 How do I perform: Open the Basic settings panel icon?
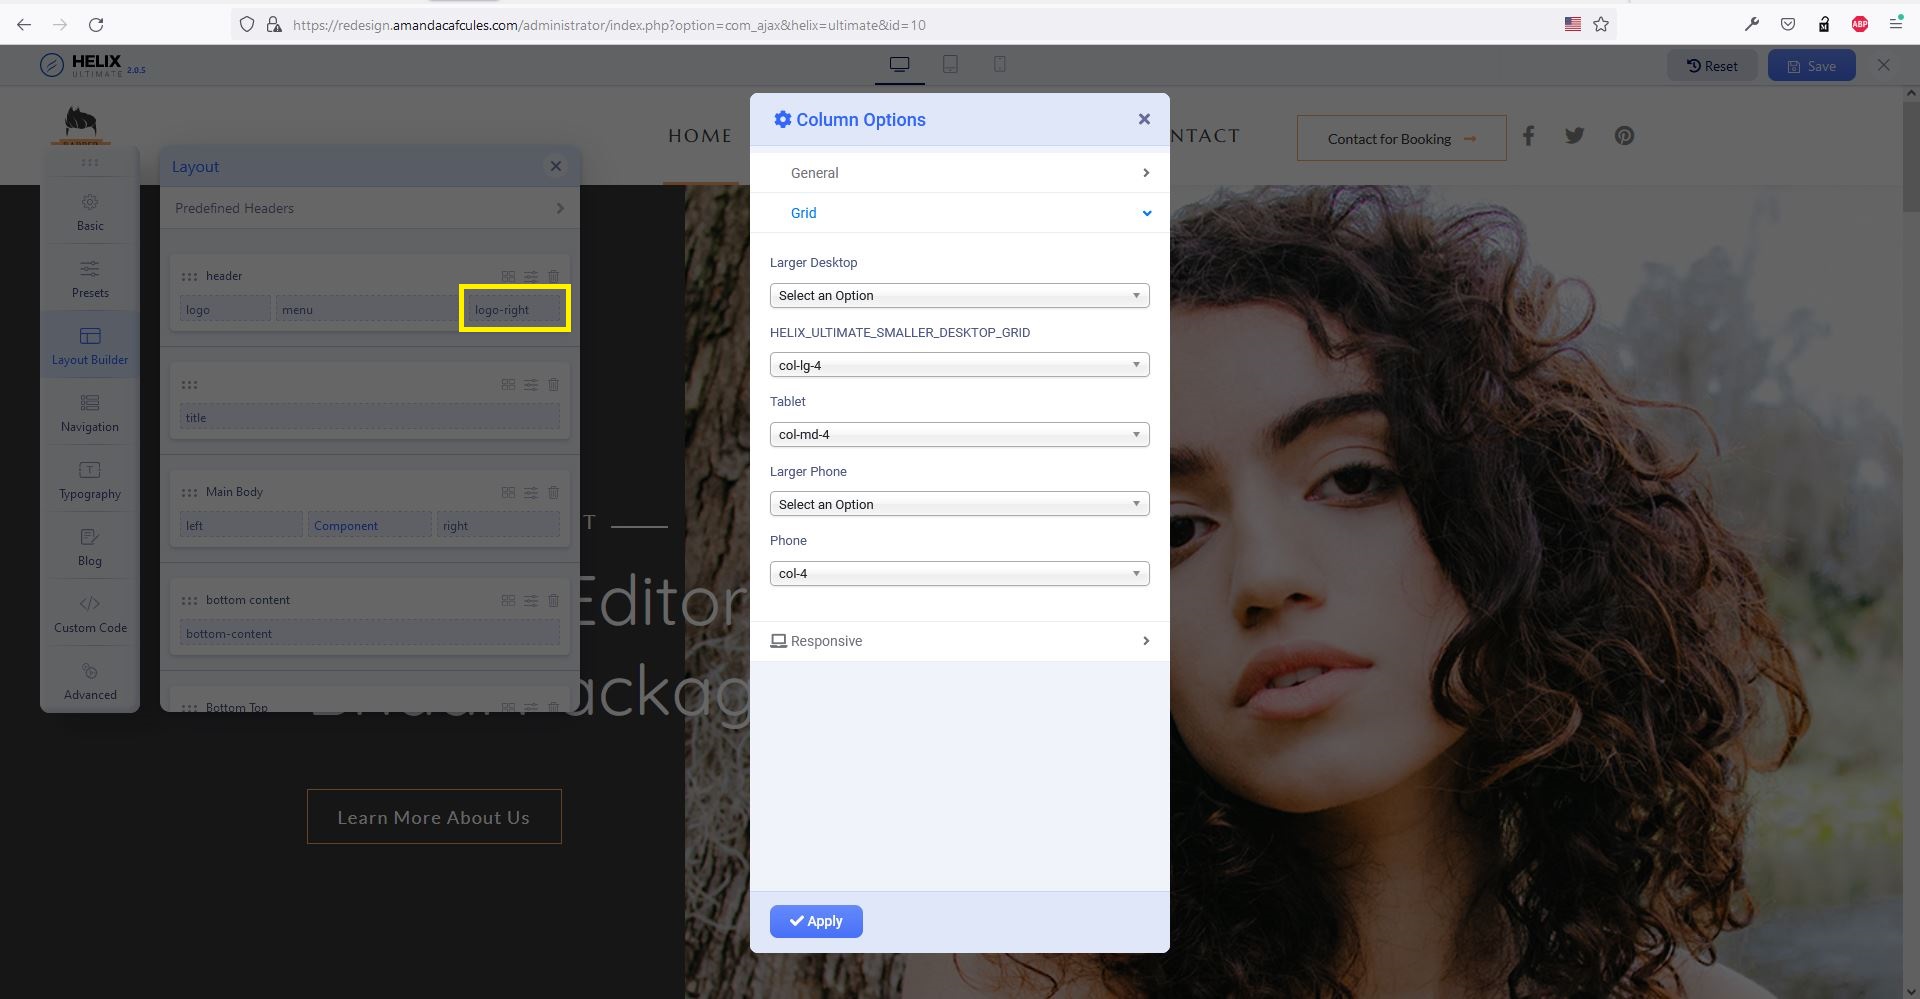coord(90,203)
